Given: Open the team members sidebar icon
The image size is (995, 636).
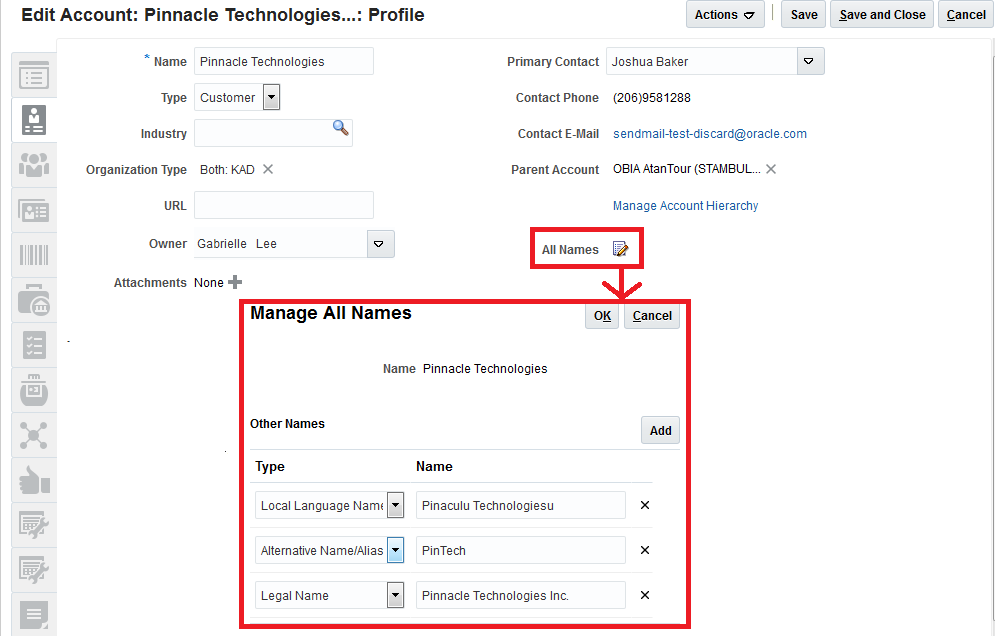Looking at the screenshot, I should tap(34, 165).
